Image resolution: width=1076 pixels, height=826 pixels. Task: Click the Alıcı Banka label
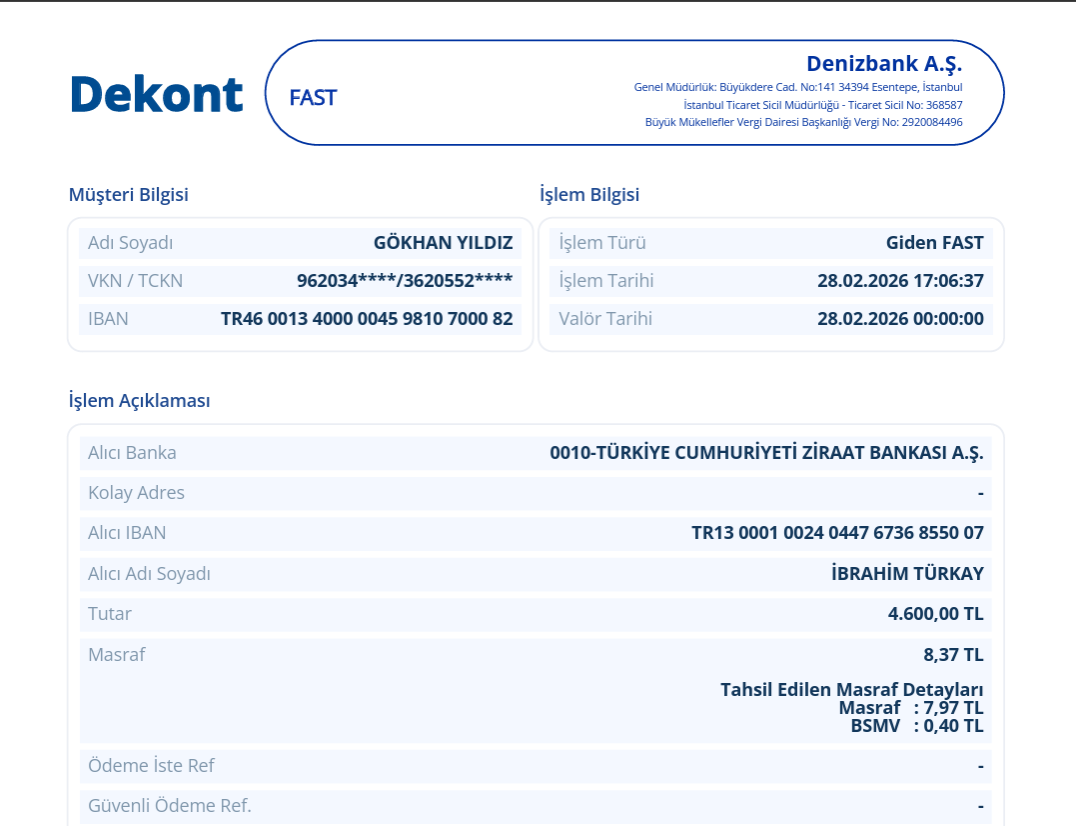click(132, 453)
